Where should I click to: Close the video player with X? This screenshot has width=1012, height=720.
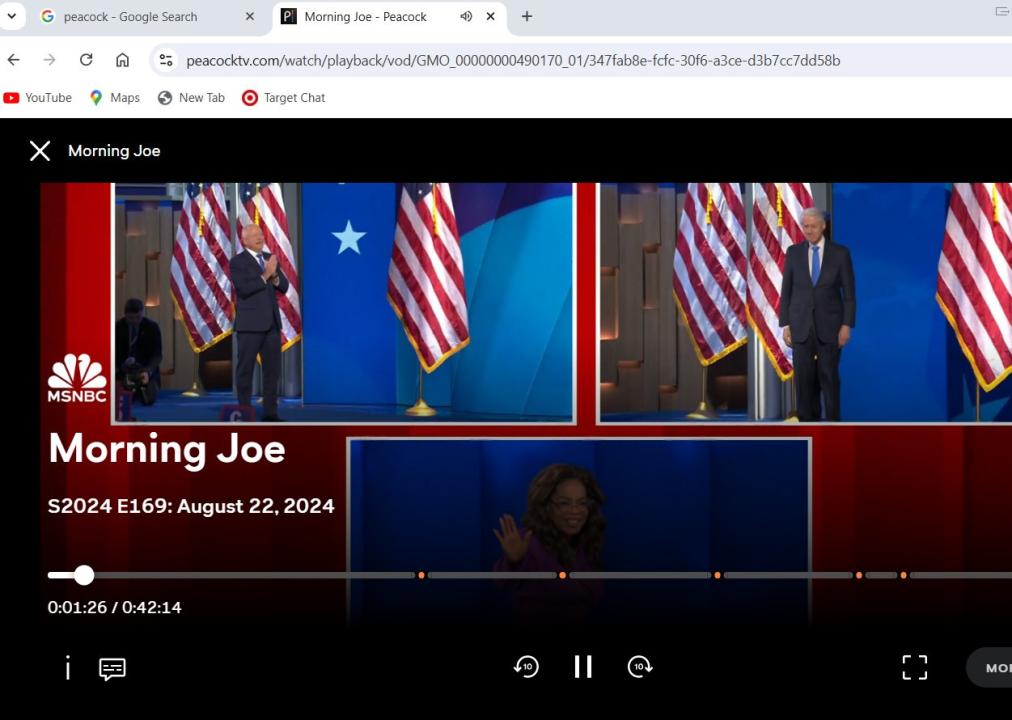(40, 151)
